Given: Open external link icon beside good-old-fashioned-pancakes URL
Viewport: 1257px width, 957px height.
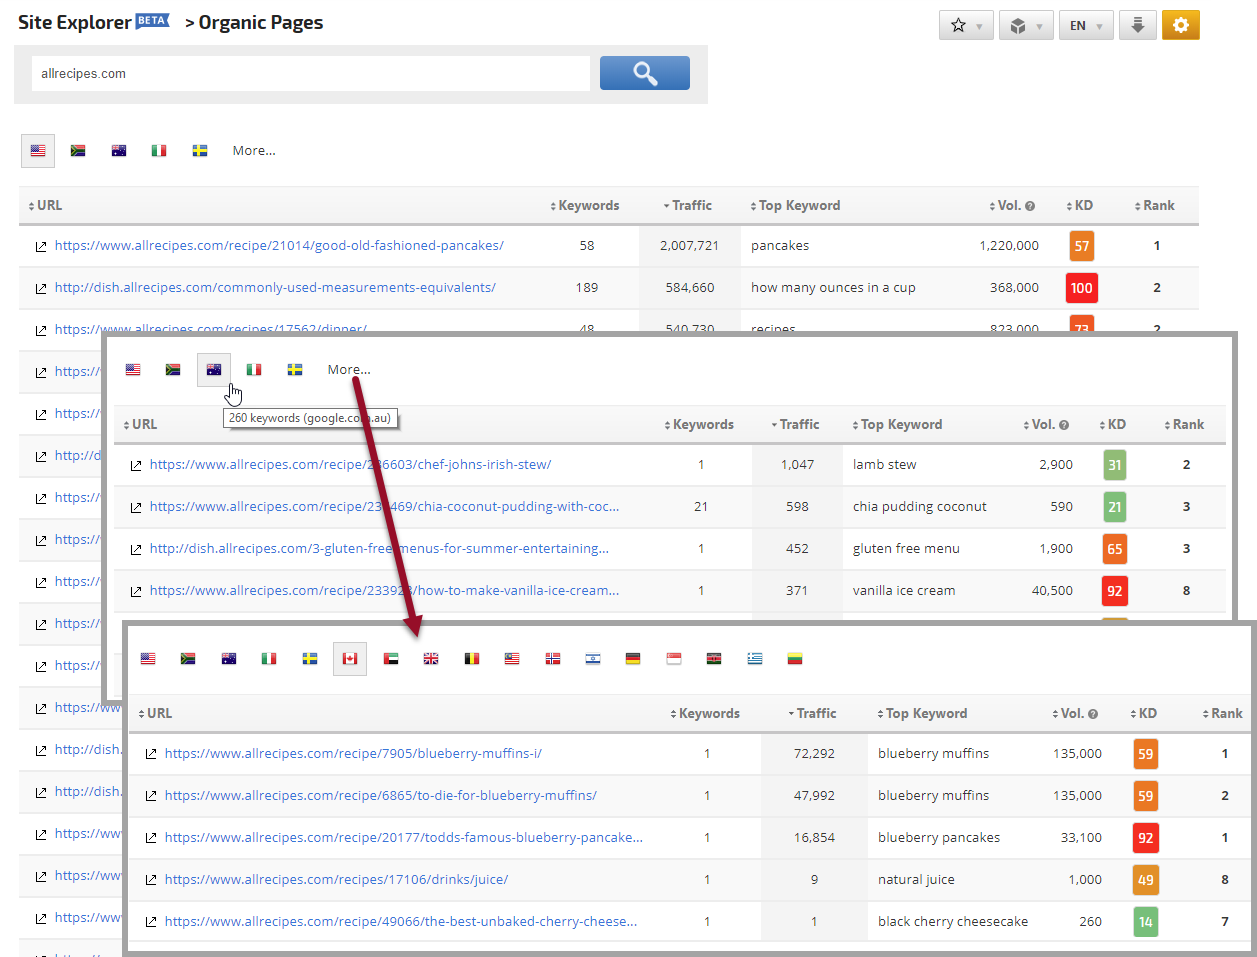Looking at the screenshot, I should (41, 246).
